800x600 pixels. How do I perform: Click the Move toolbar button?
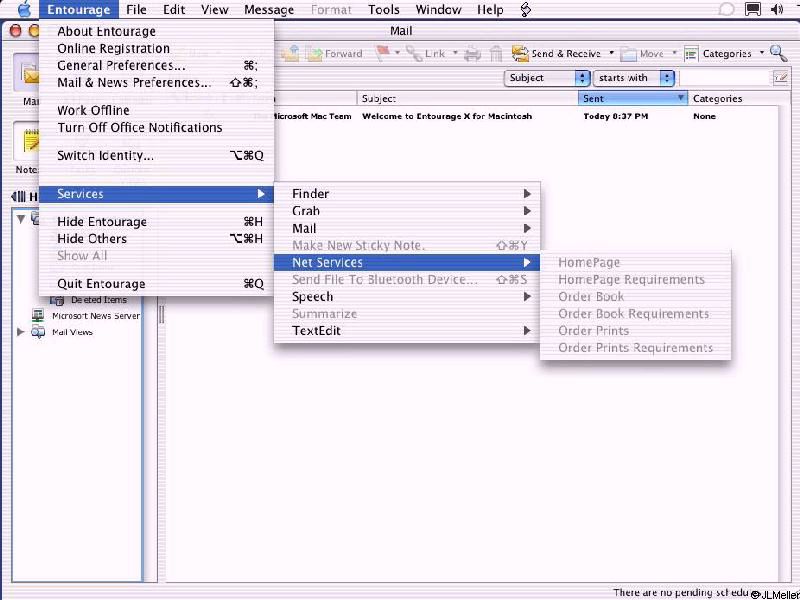click(x=642, y=54)
